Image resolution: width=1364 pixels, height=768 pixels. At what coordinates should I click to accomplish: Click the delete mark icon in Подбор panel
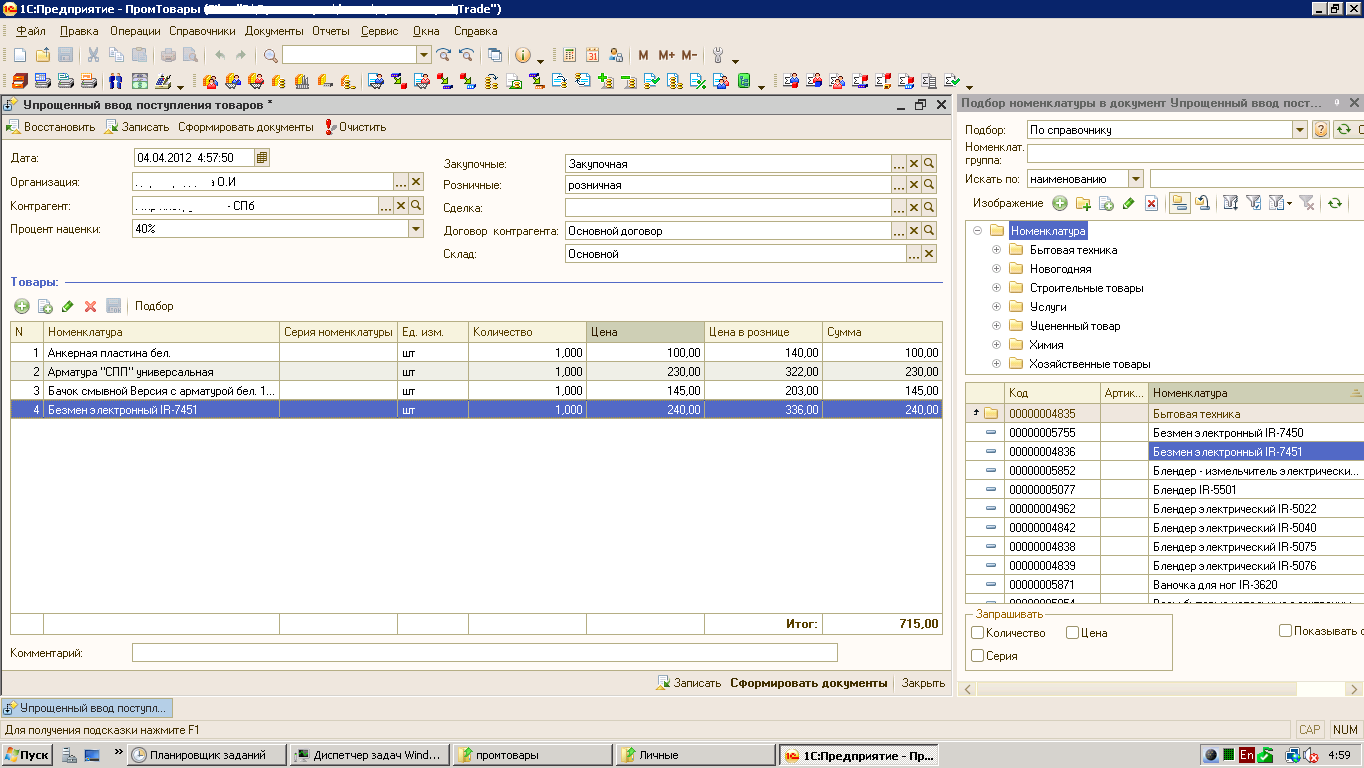tap(1151, 203)
